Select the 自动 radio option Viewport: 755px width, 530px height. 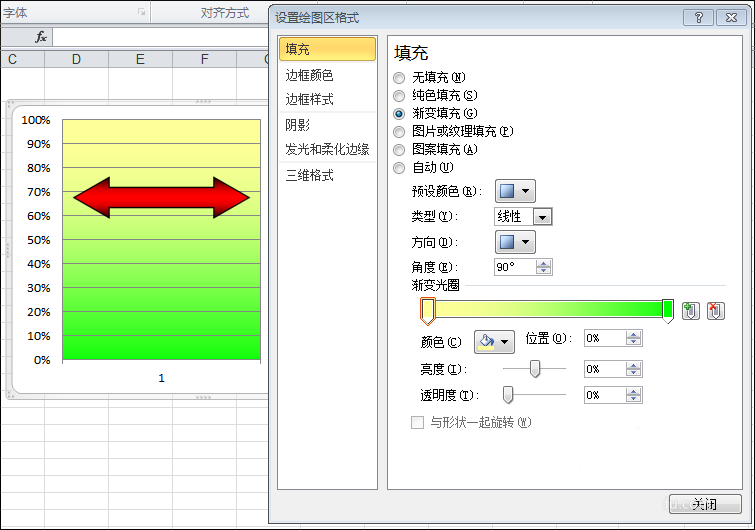[x=399, y=168]
